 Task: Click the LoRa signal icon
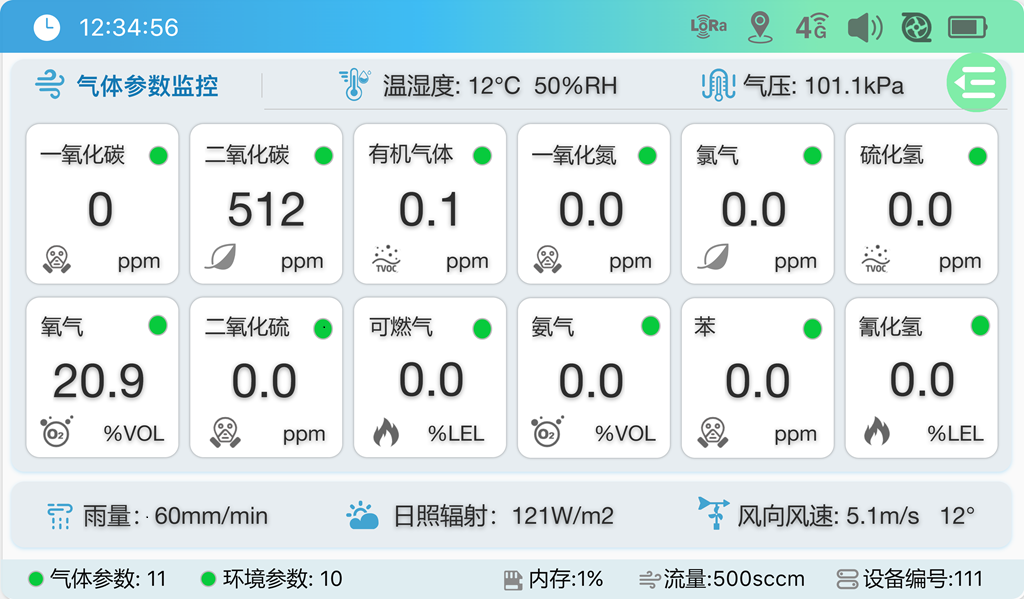pos(707,27)
